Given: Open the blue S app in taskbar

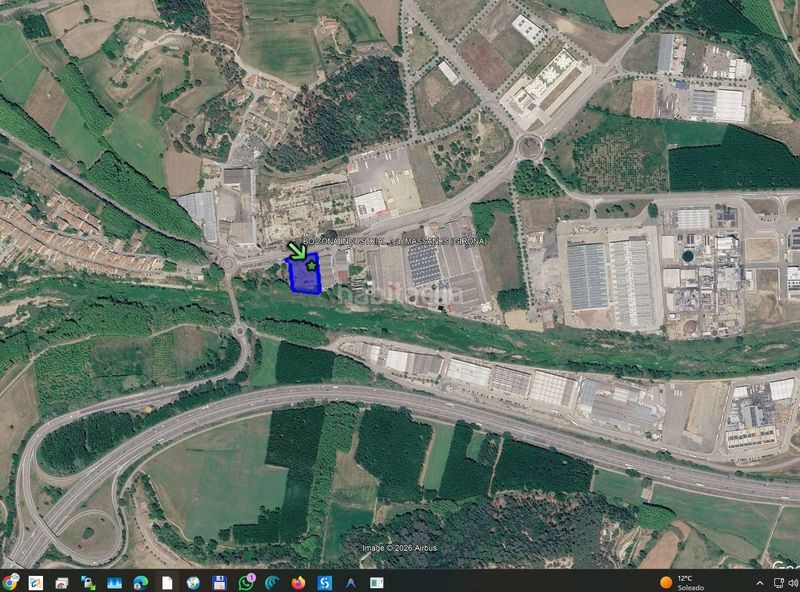Looking at the screenshot, I should pos(324,582).
